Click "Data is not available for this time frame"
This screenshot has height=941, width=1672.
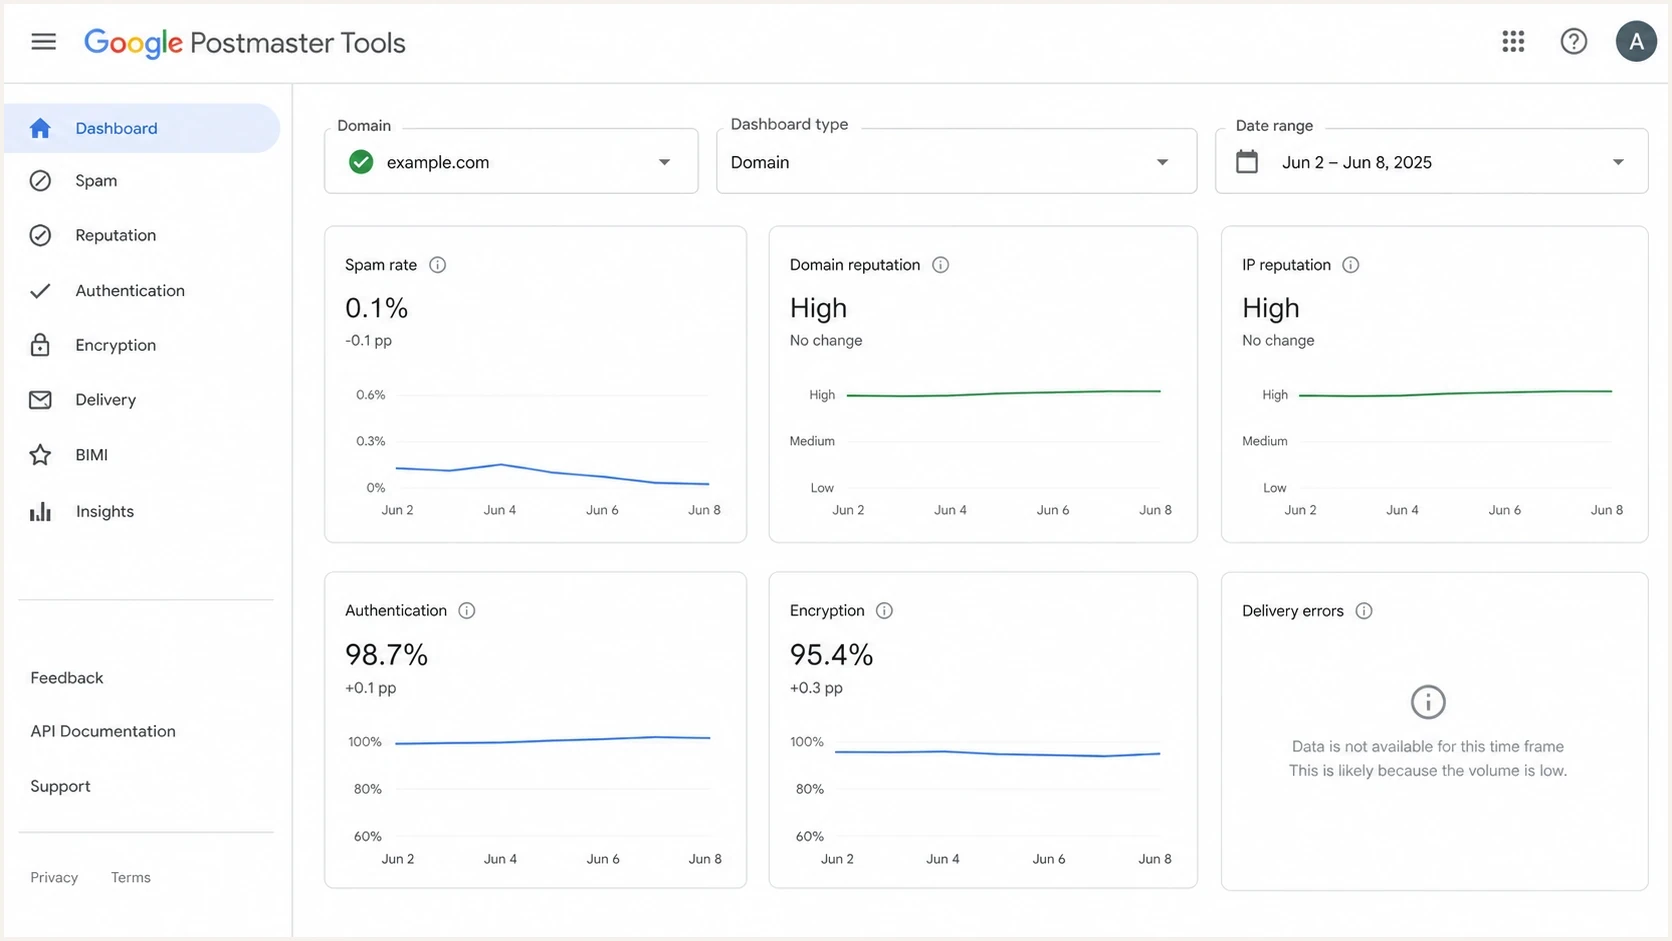1427,746
